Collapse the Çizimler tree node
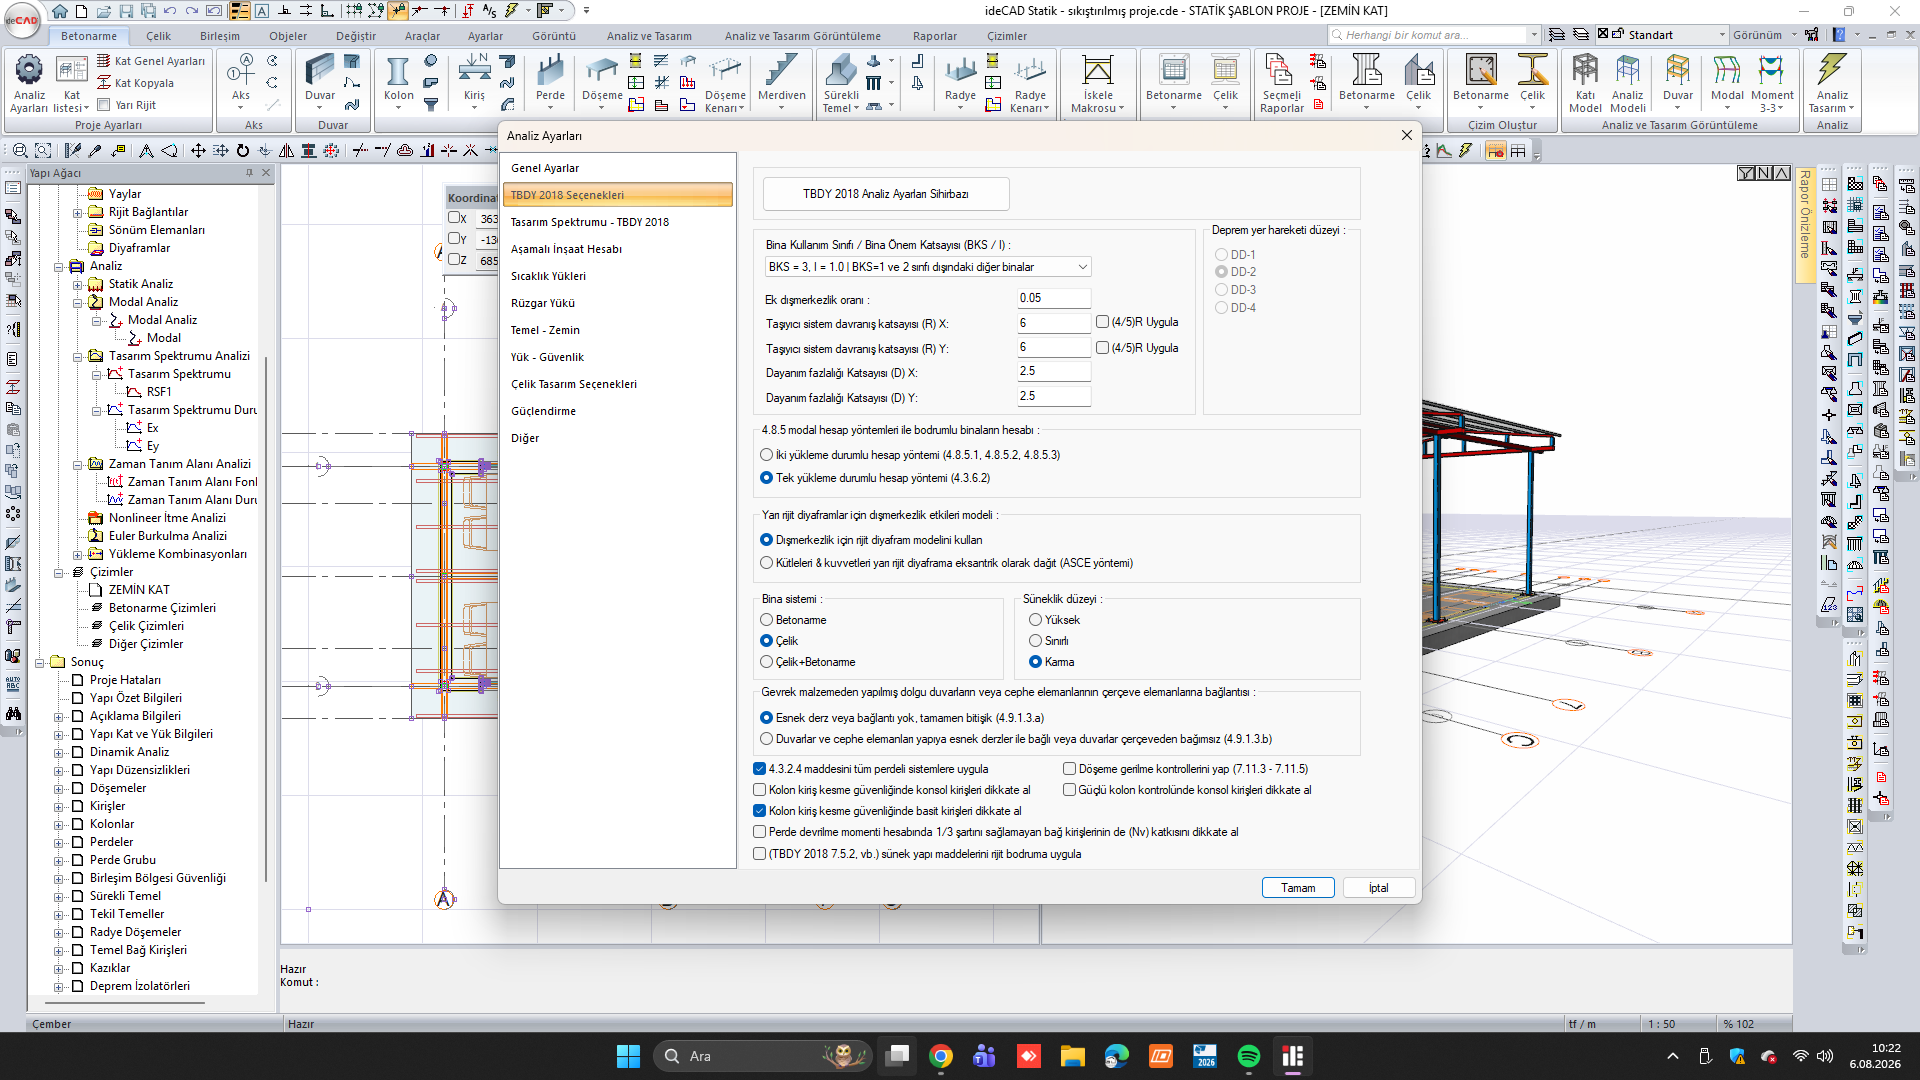Image resolution: width=1920 pixels, height=1080 pixels. [58, 572]
